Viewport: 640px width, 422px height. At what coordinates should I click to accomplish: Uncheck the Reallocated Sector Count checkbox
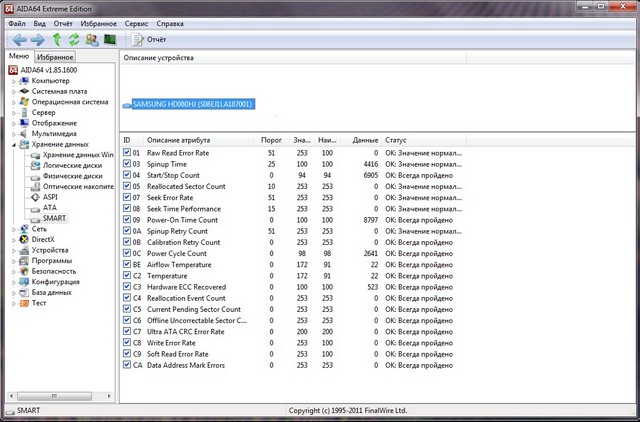(127, 186)
